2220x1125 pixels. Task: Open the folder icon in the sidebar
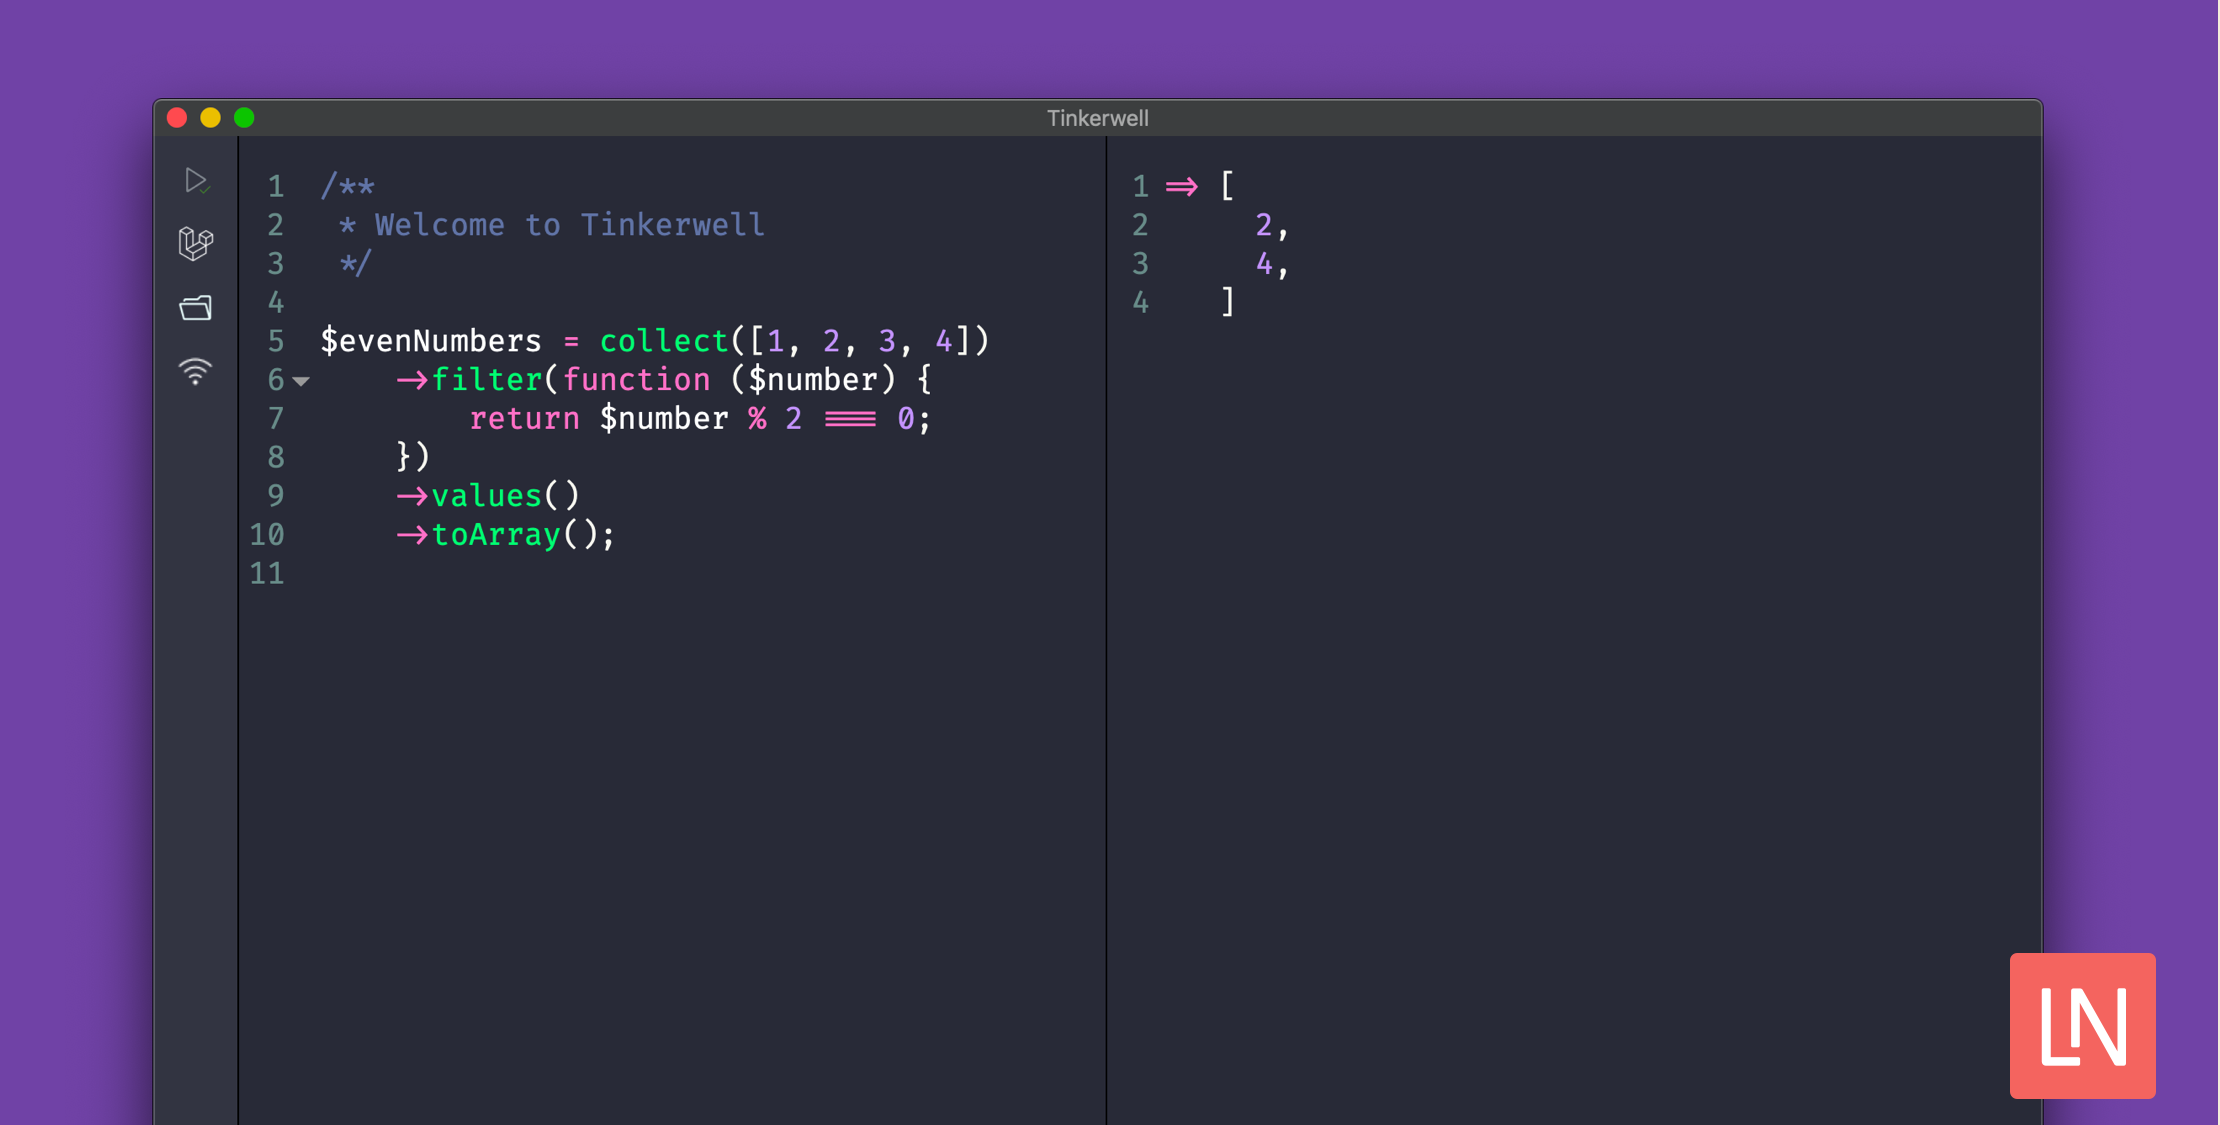coord(196,307)
